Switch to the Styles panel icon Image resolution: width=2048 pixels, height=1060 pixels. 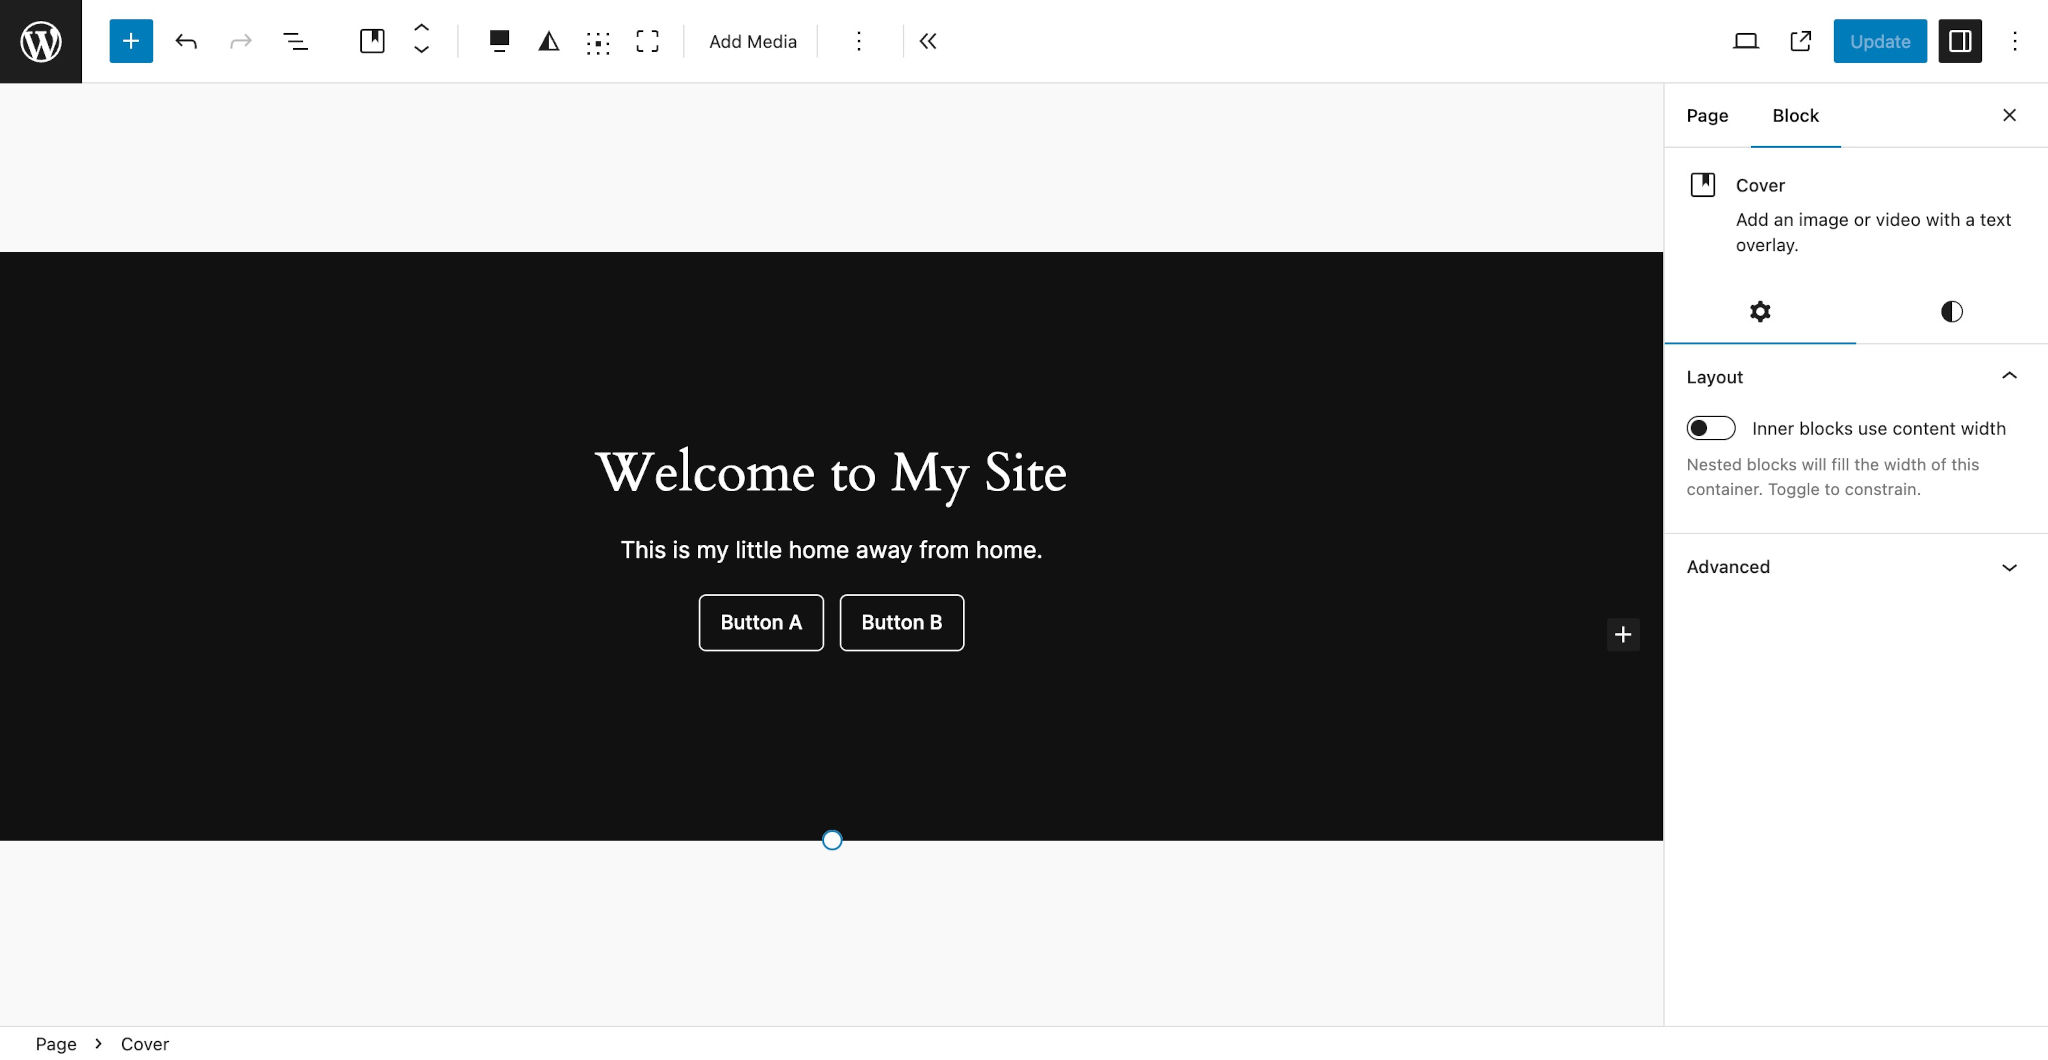pyautogui.click(x=1950, y=311)
